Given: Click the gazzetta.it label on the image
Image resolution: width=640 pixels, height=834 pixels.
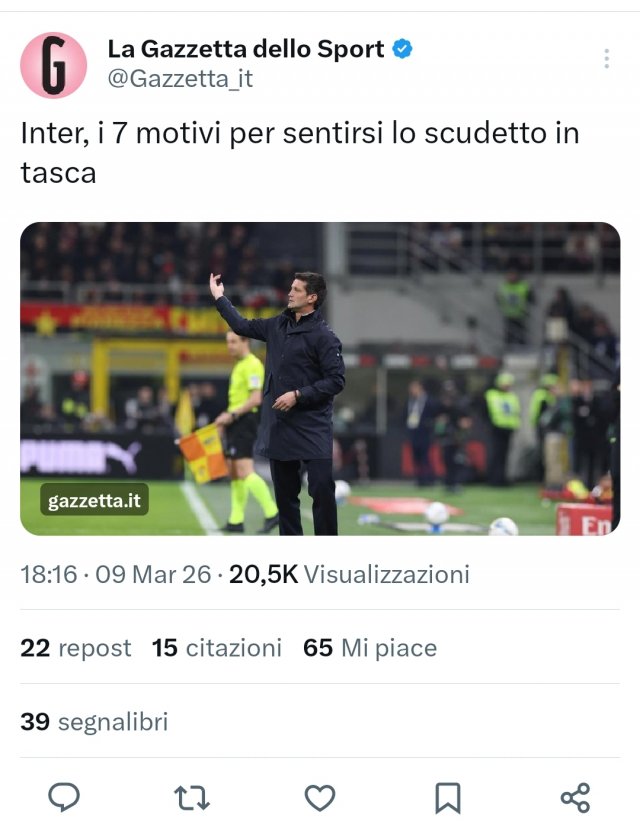Looking at the screenshot, I should 95,500.
